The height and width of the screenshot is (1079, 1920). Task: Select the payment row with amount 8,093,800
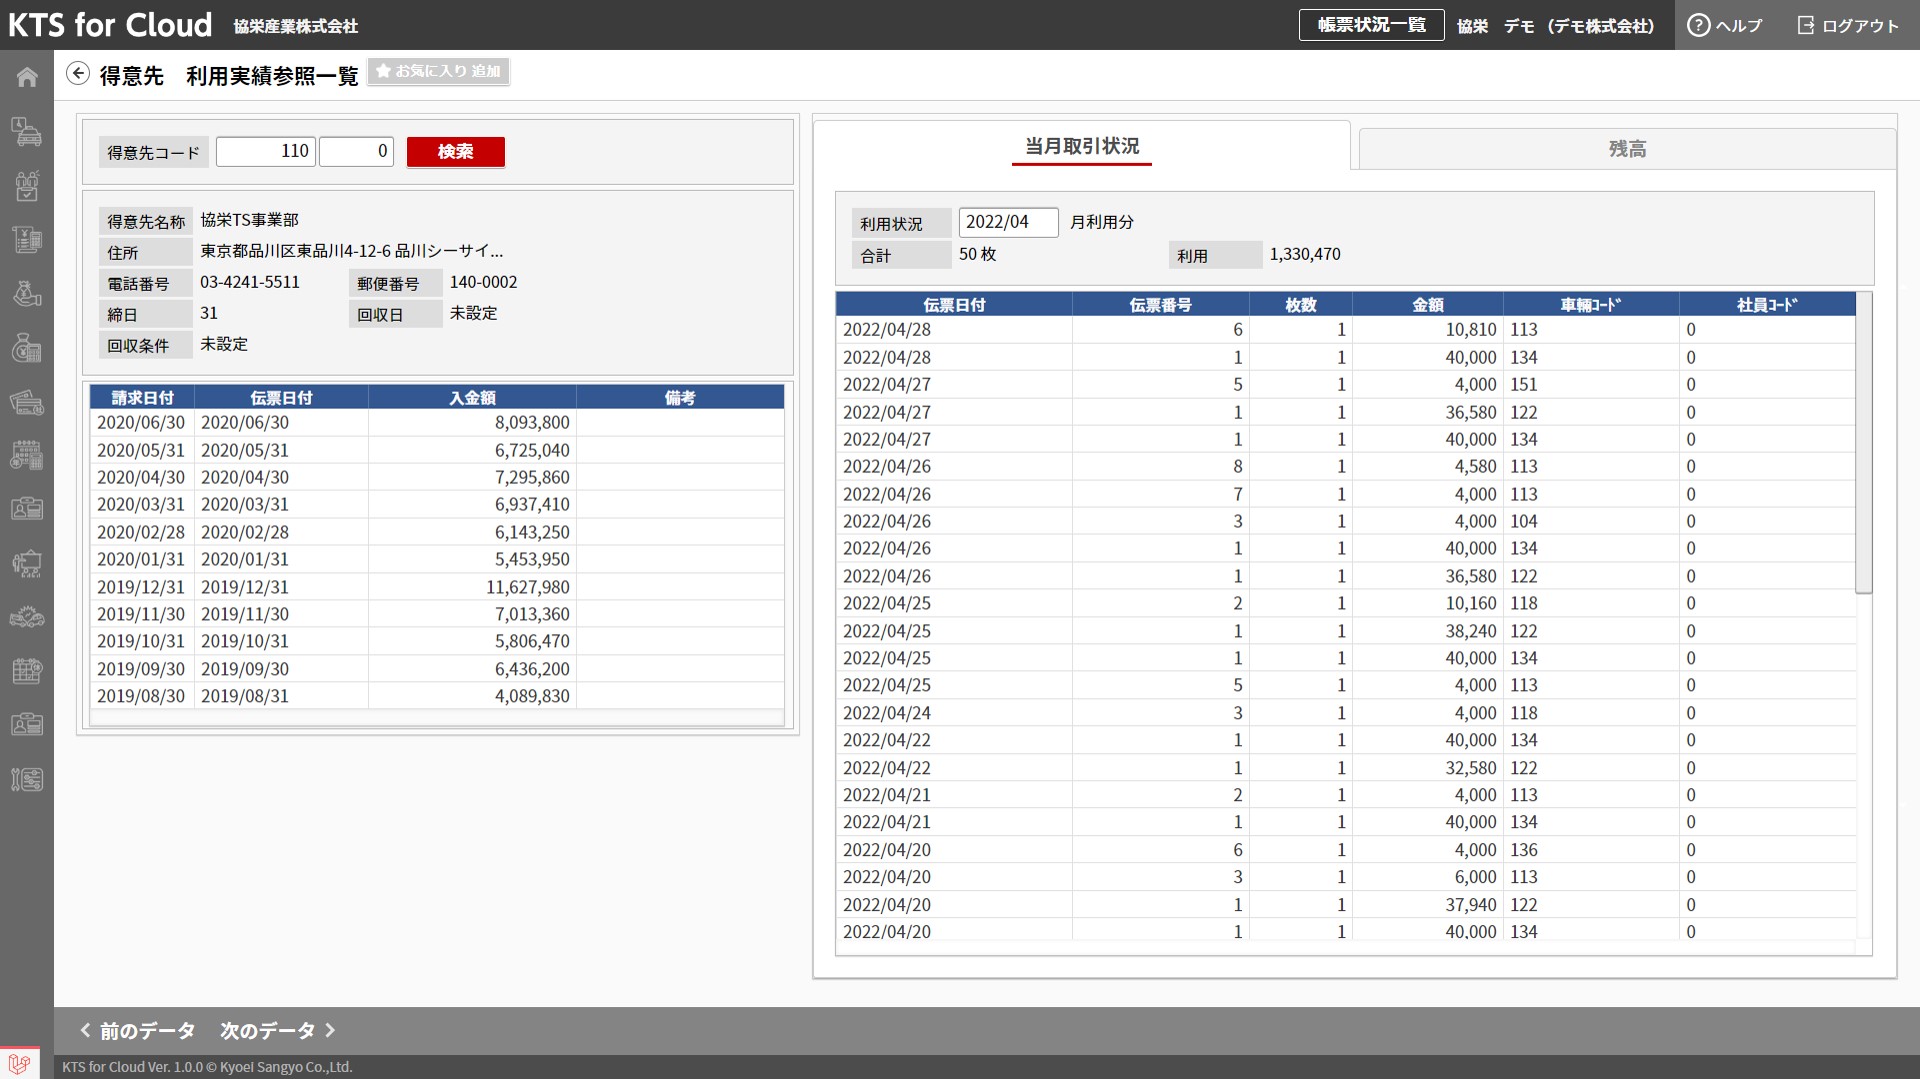coord(437,423)
